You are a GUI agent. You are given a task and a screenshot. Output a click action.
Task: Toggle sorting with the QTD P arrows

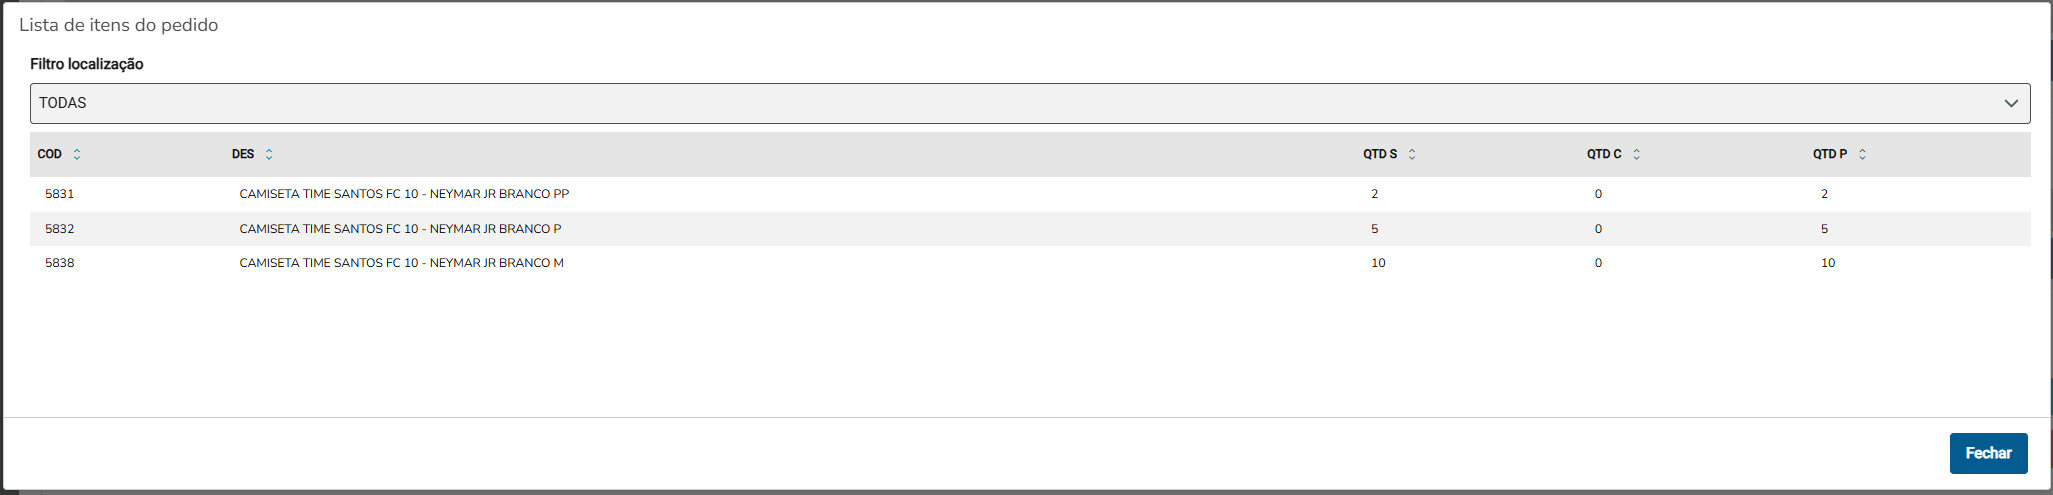1862,154
